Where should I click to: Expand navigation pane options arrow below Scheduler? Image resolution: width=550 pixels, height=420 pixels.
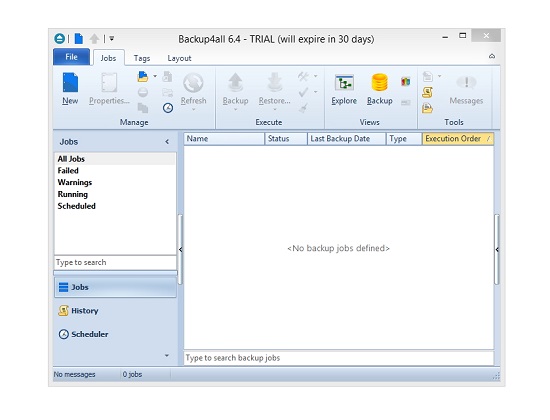click(167, 356)
